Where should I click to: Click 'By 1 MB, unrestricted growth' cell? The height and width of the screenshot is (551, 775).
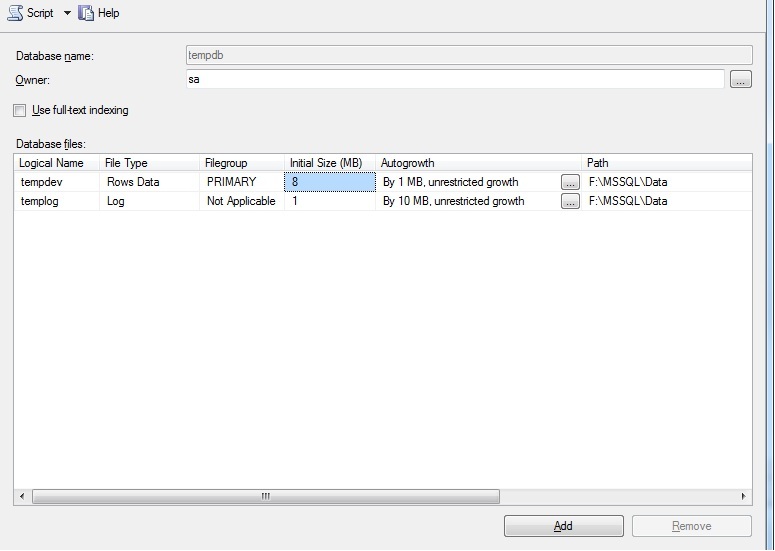pos(469,182)
